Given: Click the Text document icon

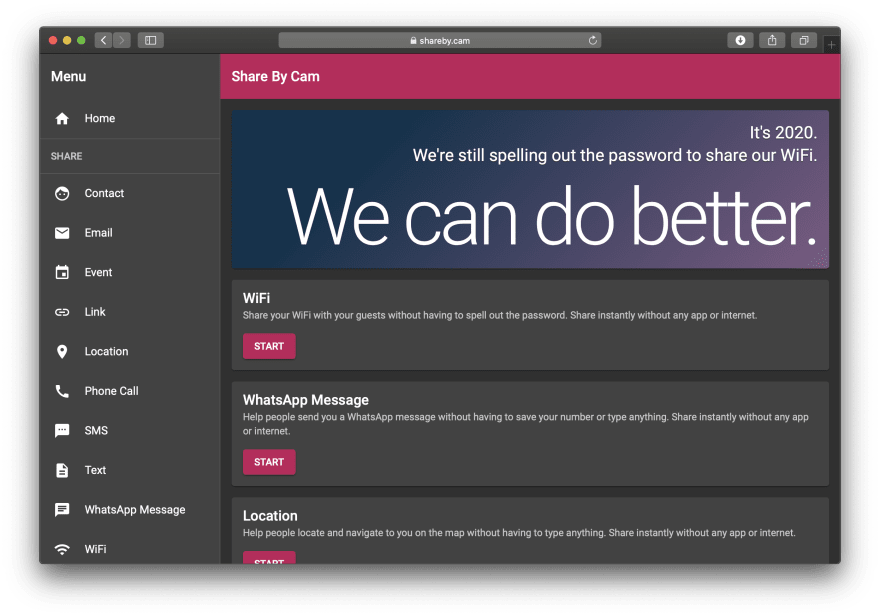Looking at the screenshot, I should [62, 470].
